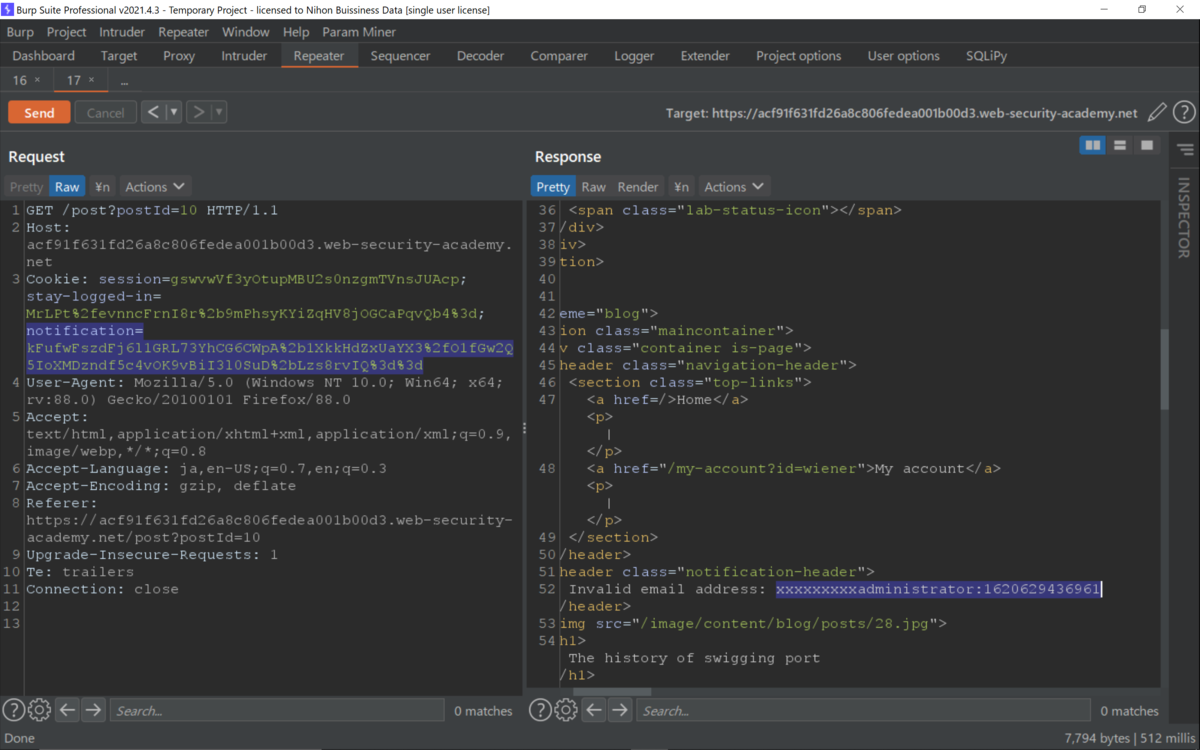Go to next response search match

[620, 710]
